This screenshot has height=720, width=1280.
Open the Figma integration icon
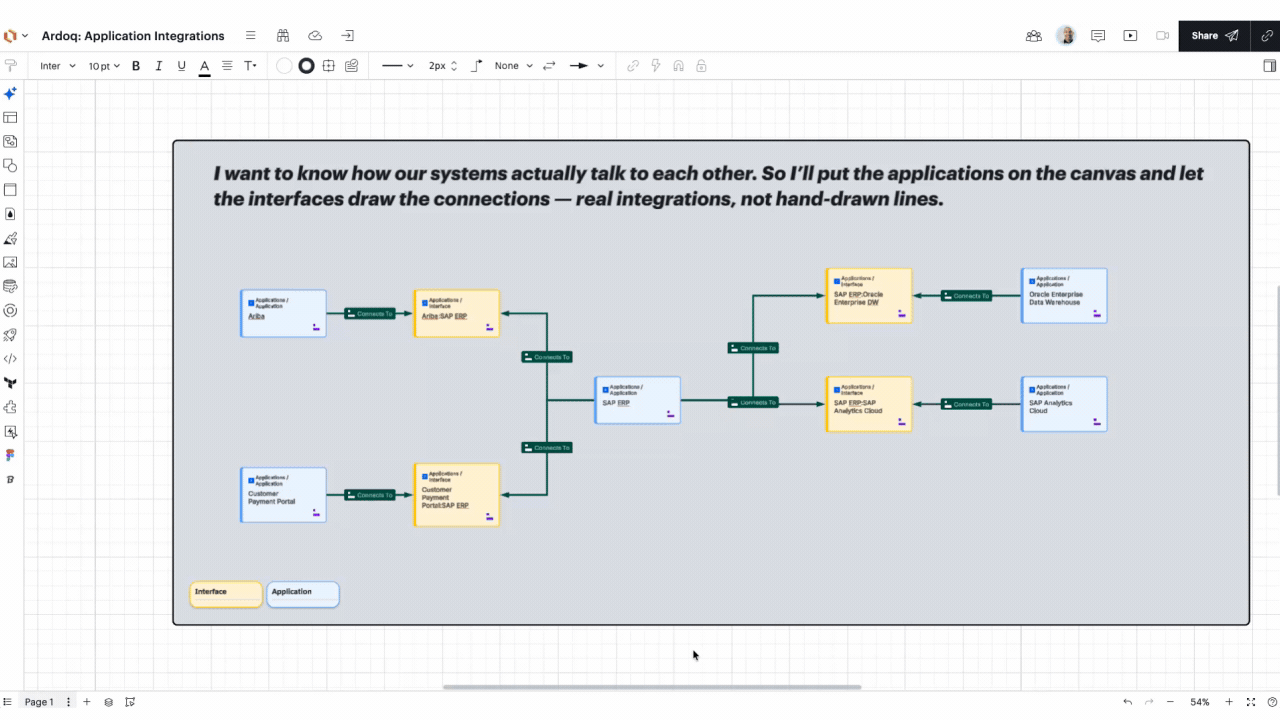point(10,455)
